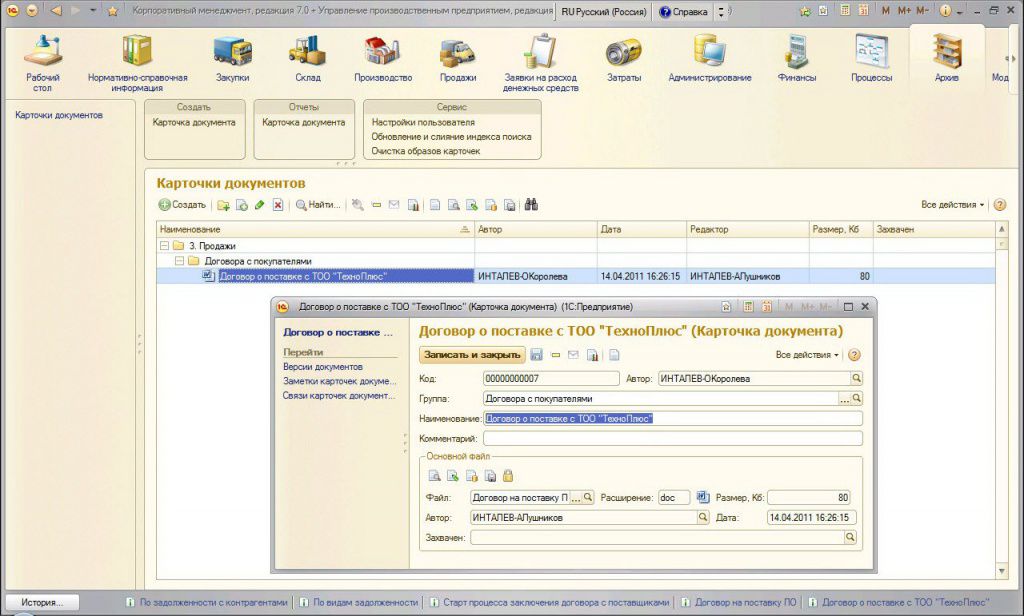Viewport: 1024px width, 616px height.
Task: Click the favorites star in title bar
Action: pyautogui.click(x=112, y=11)
